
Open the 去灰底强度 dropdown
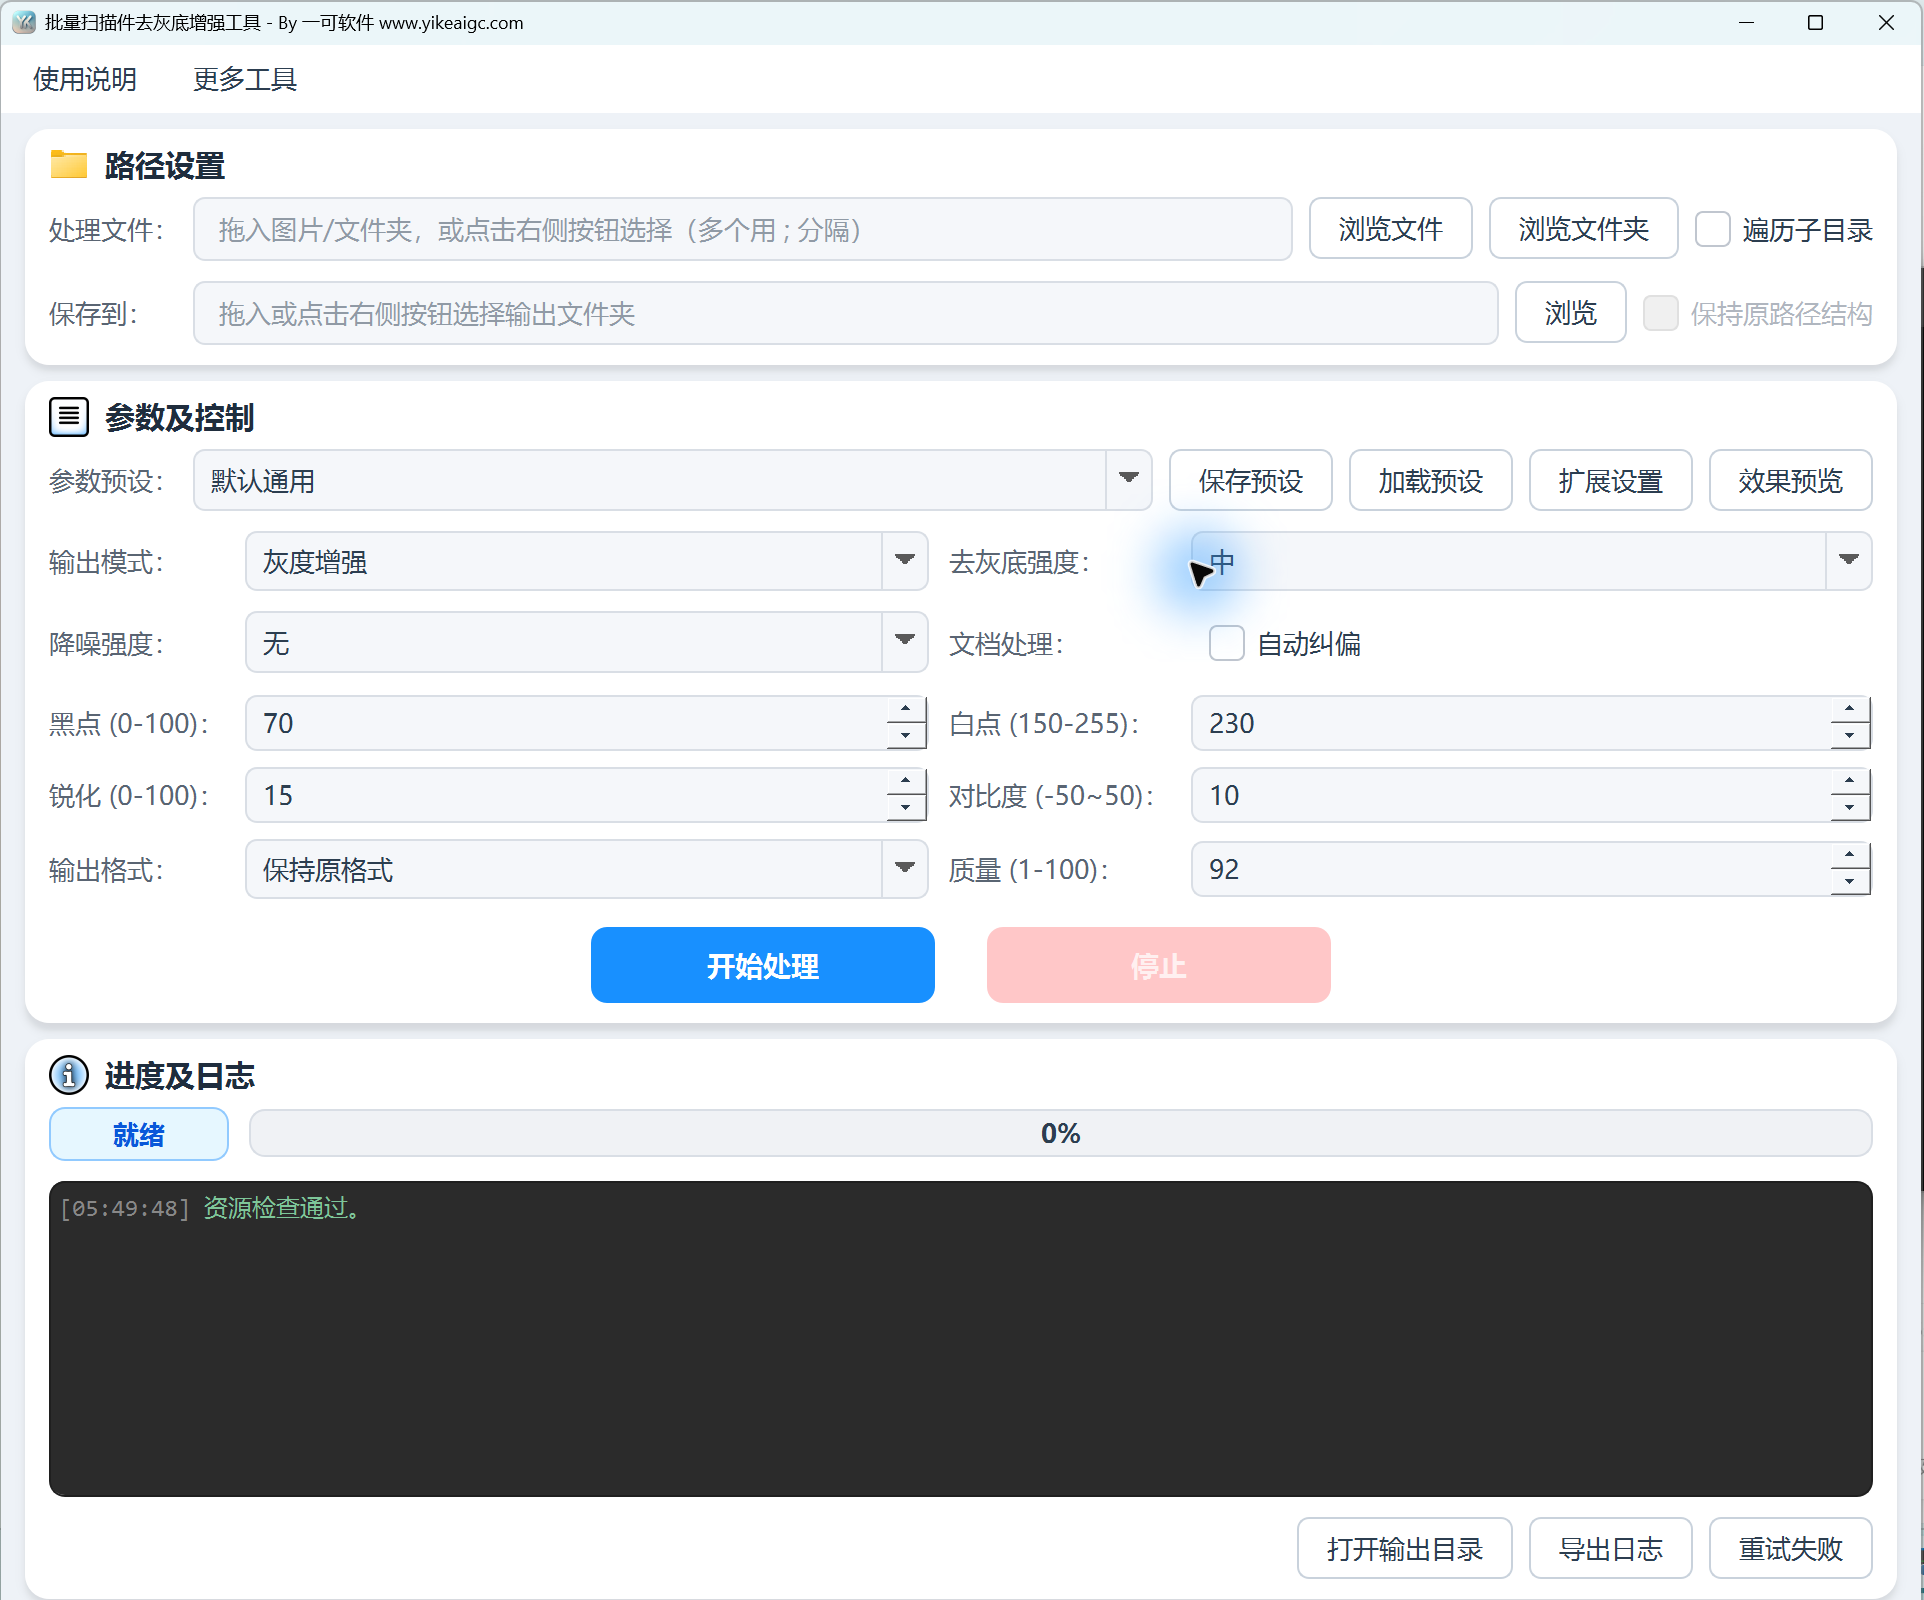point(1531,562)
